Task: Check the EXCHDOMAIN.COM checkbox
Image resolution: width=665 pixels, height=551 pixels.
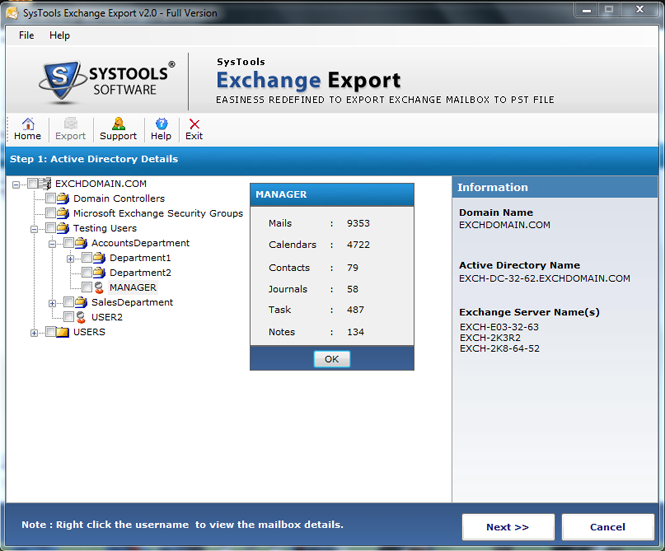Action: point(32,183)
